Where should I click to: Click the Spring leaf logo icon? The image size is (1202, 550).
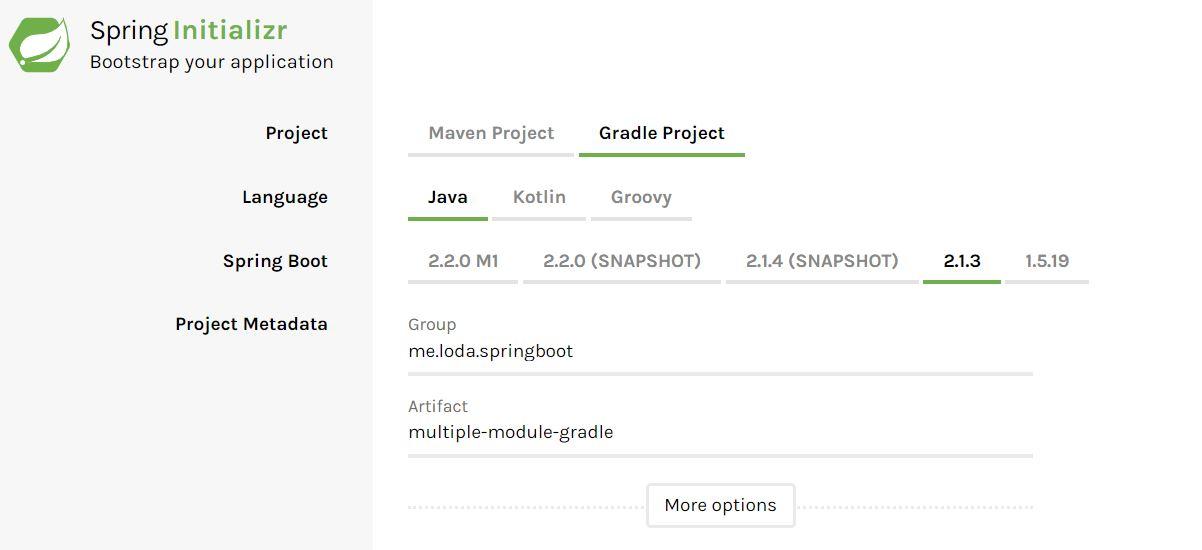[40, 44]
